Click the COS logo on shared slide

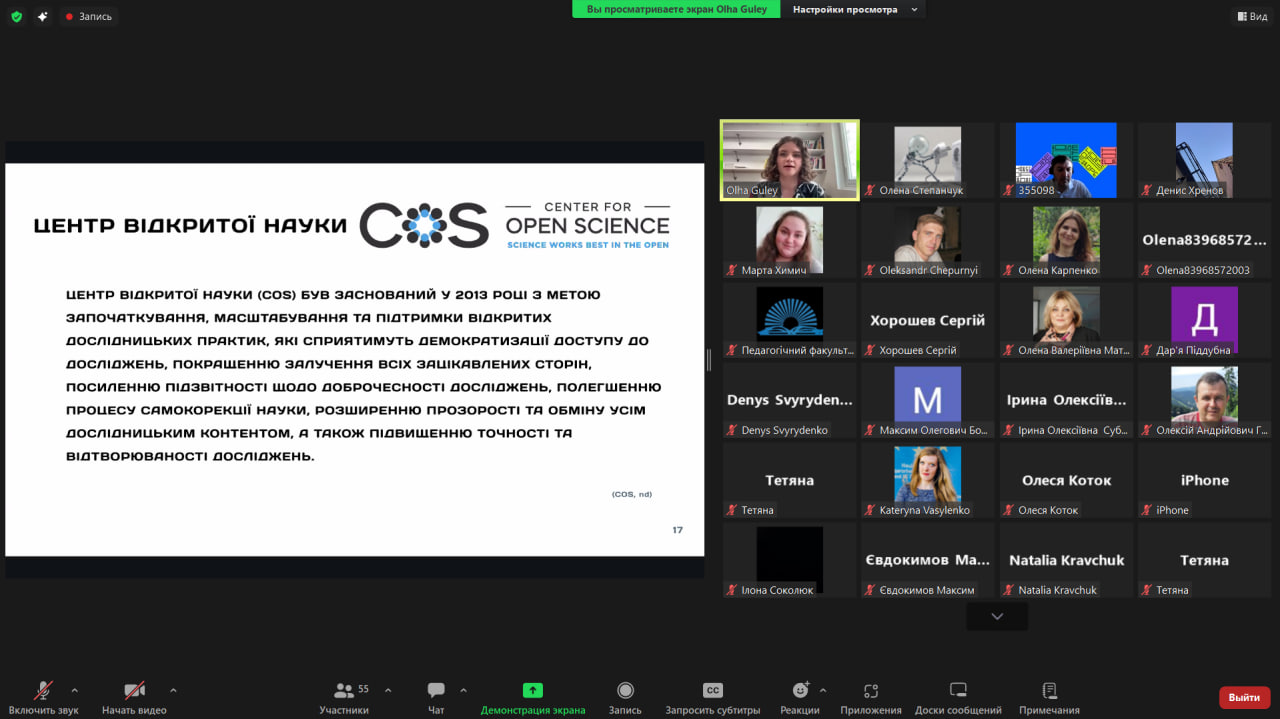424,225
